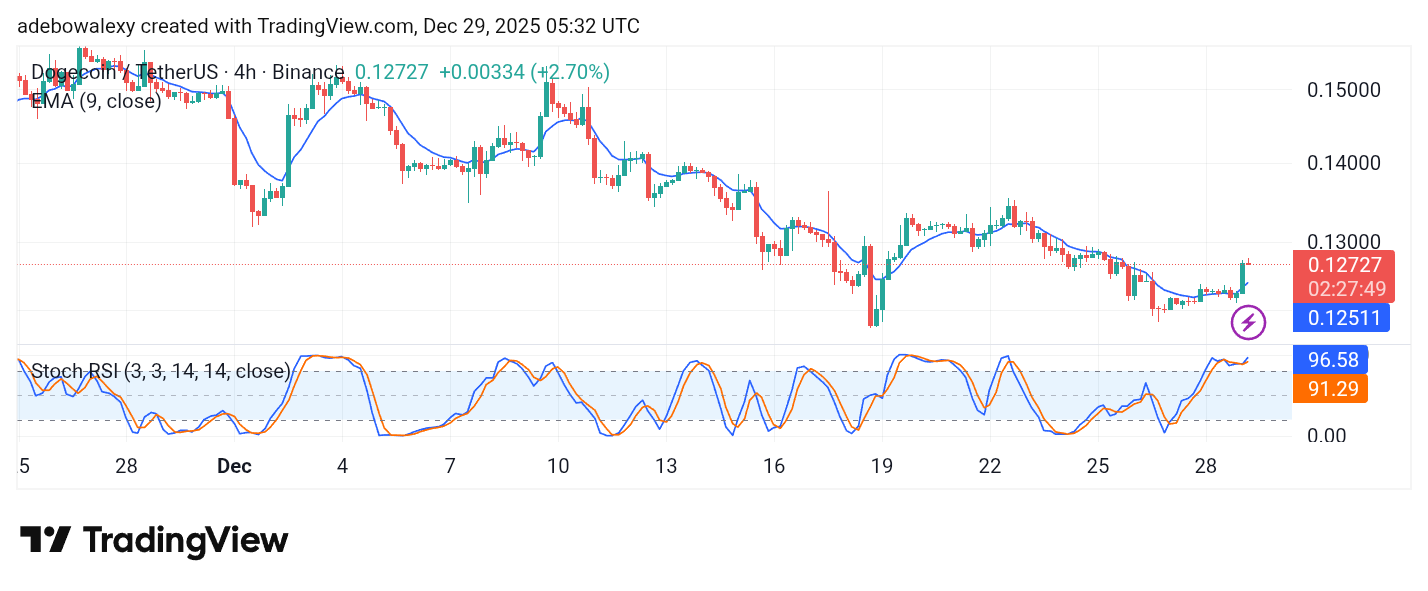Click the 4 date label on time axis
This screenshot has height=591, width=1428.
pos(342,466)
